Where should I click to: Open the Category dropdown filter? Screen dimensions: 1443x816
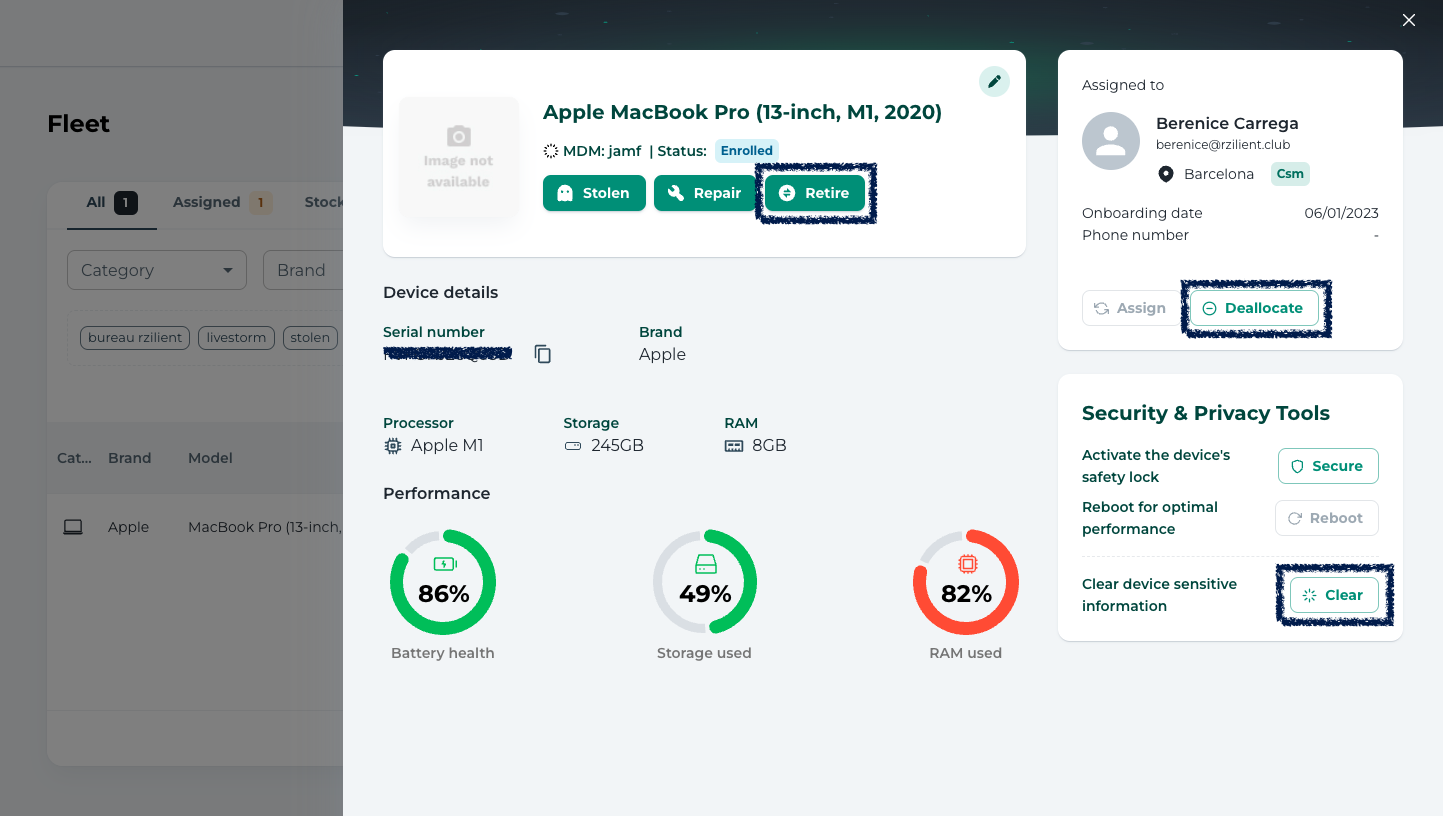click(157, 270)
